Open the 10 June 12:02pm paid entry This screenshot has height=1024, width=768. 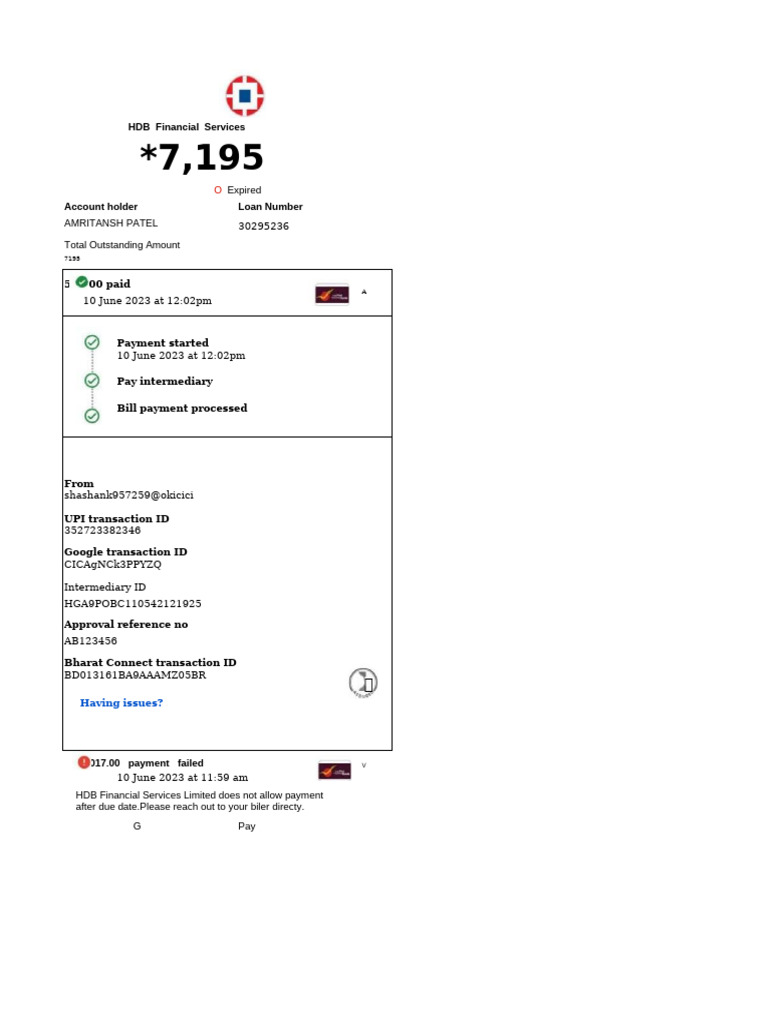click(227, 293)
